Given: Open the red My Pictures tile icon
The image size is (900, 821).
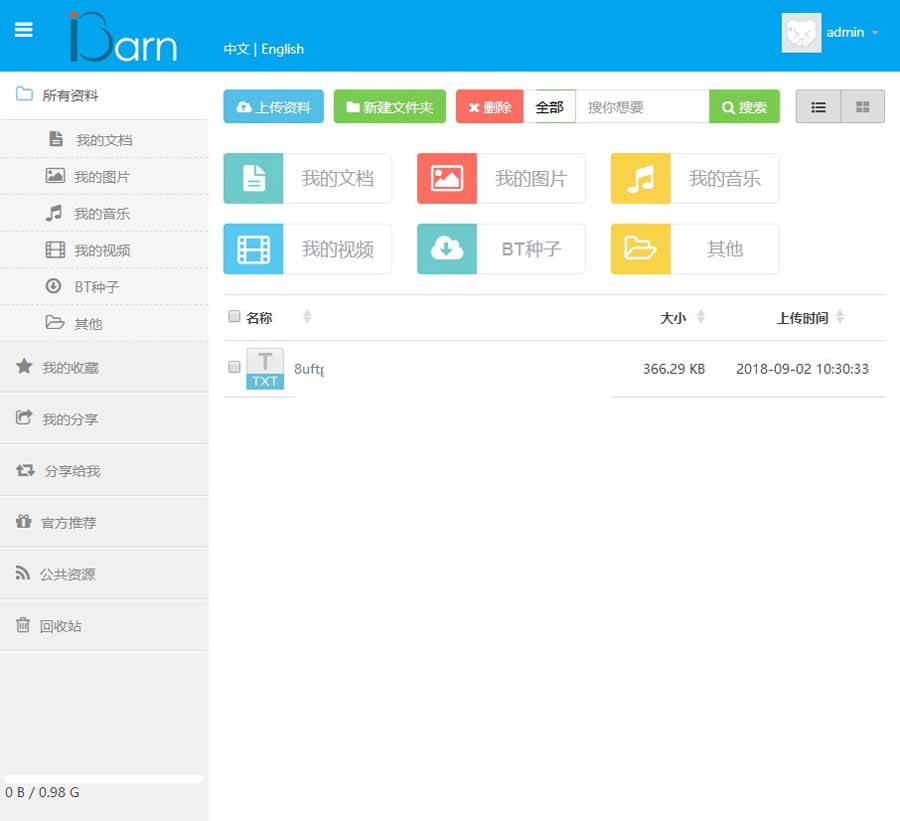Looking at the screenshot, I should (x=446, y=178).
